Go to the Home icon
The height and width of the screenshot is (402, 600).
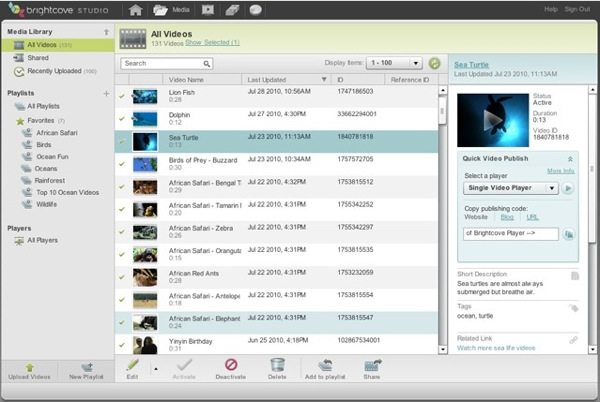[x=135, y=10]
